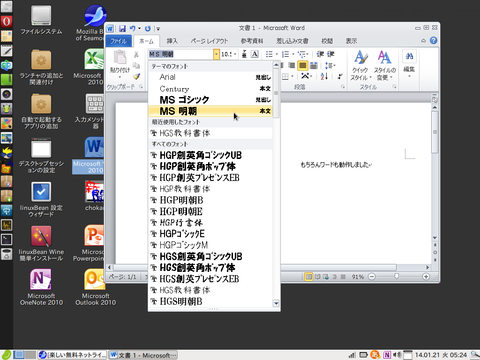Click the Redo icon in title bar
The image size is (480, 360).
pos(148,29)
